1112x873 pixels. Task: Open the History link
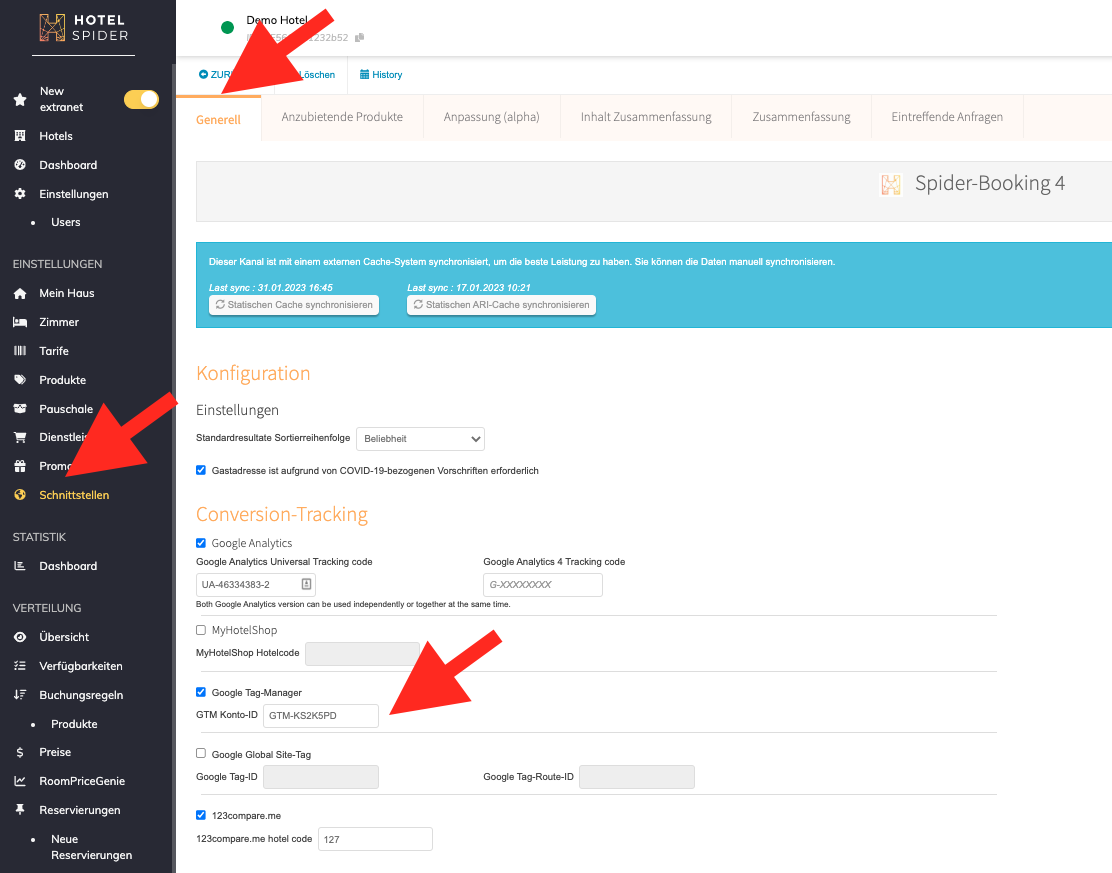[x=381, y=75]
